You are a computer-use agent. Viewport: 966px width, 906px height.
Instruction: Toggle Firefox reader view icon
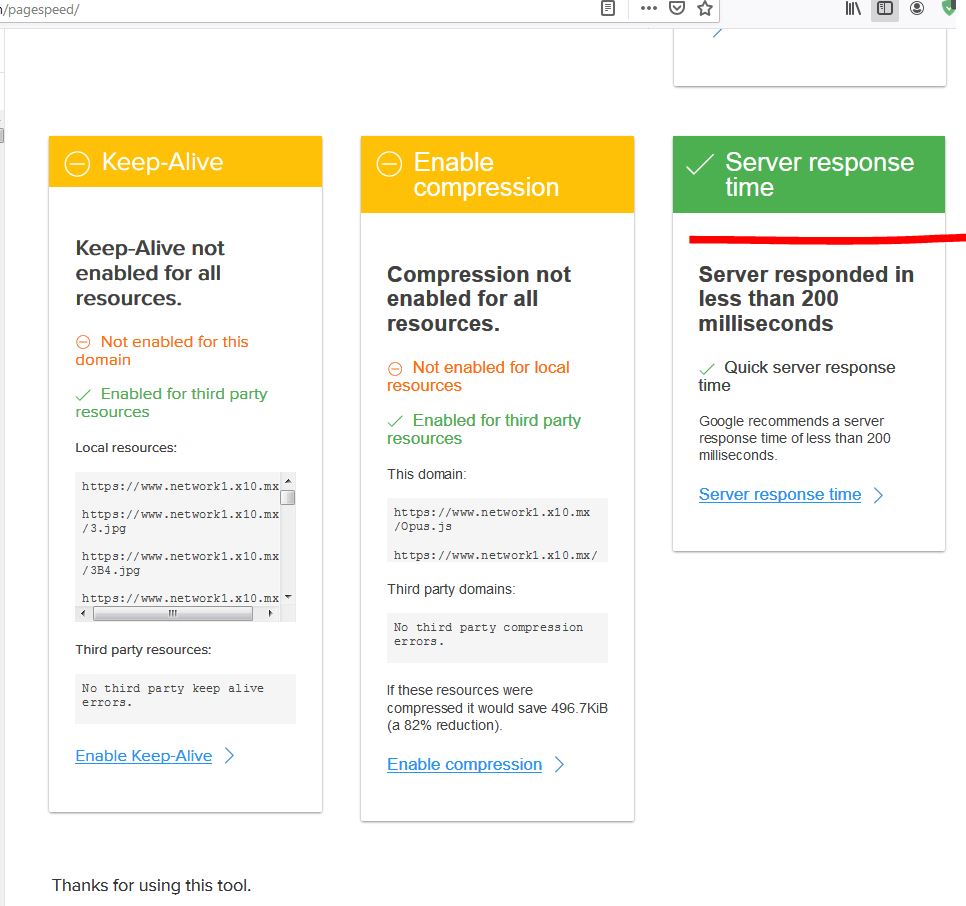click(607, 9)
